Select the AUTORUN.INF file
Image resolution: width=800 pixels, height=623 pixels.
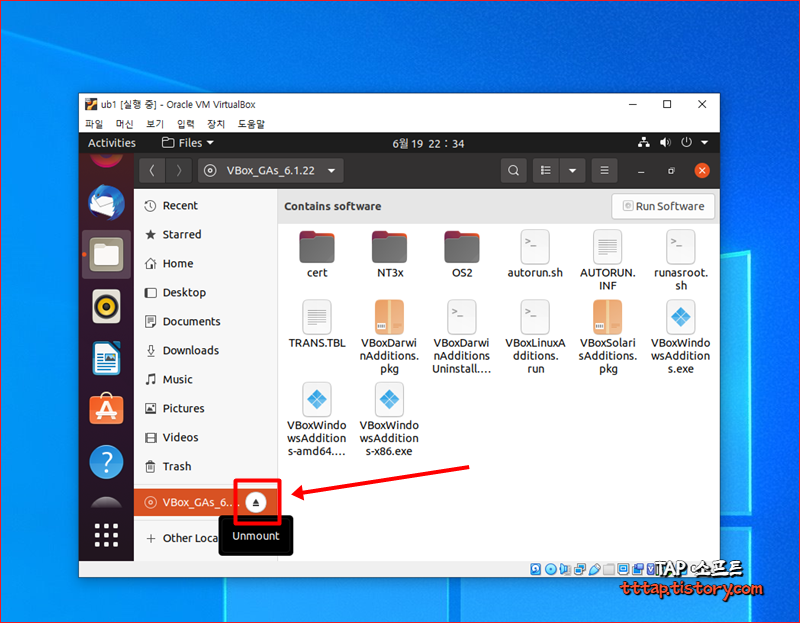[607, 260]
